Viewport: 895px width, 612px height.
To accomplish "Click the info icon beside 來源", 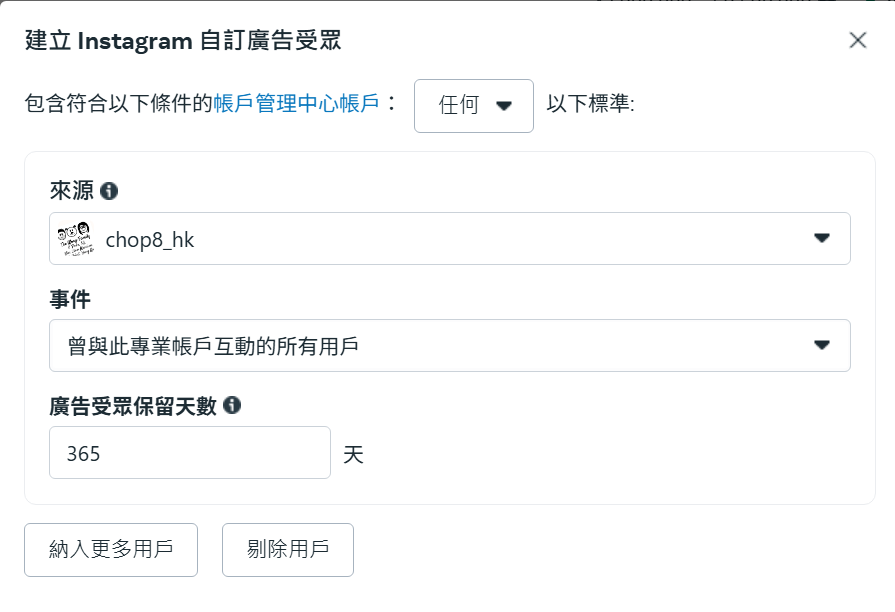I will tap(109, 190).
